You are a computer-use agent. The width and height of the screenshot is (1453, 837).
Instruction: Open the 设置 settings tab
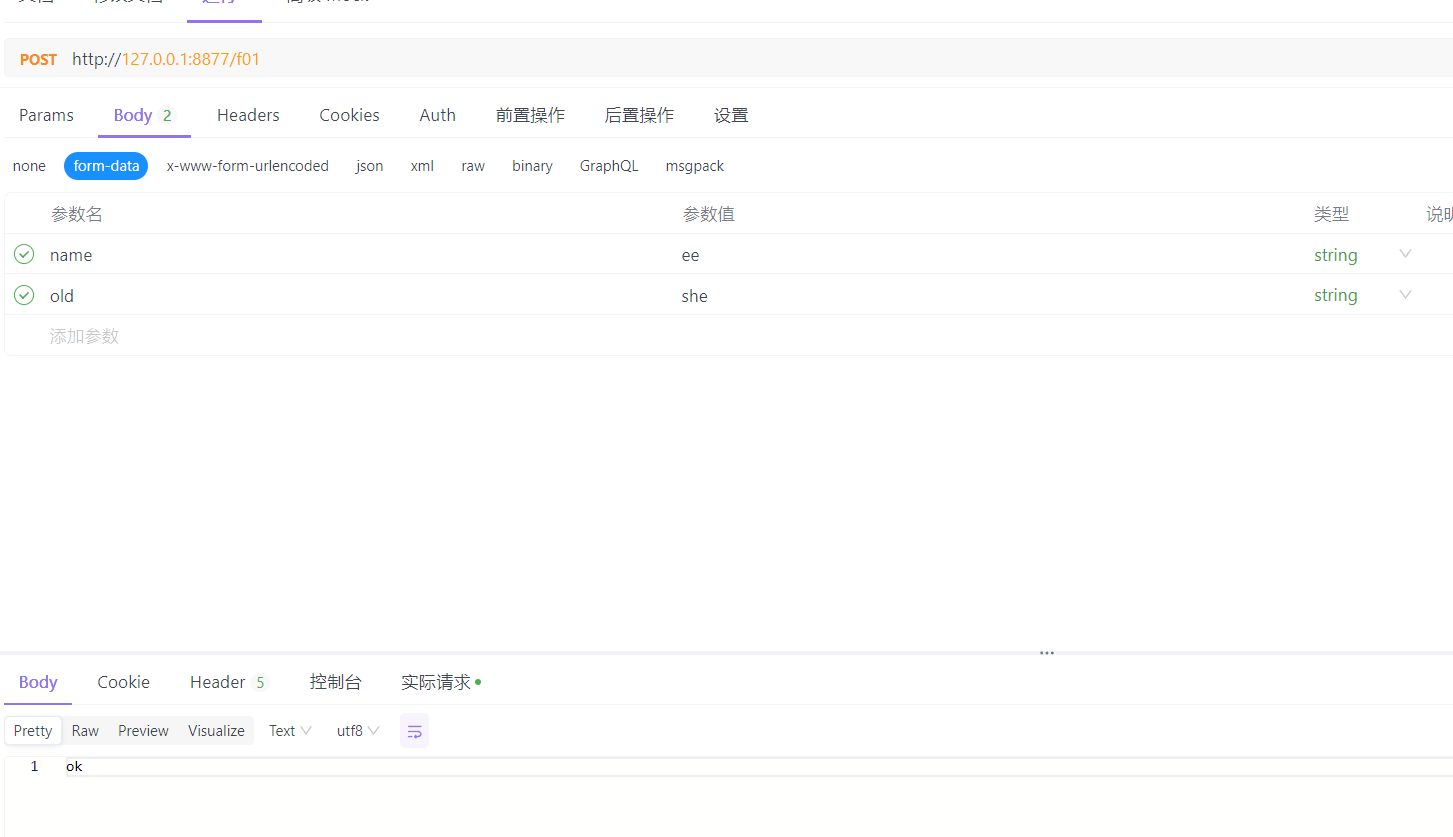(731, 115)
